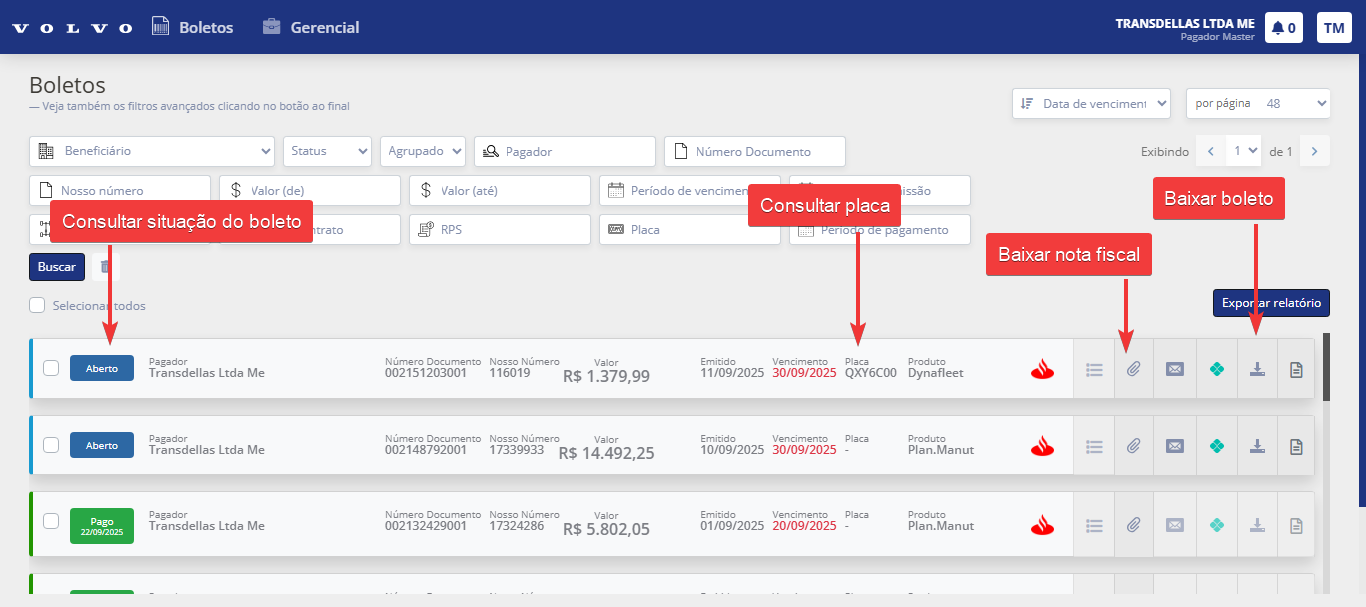This screenshot has width=1366, height=607.
Task: Open the Data de vencimento sort dropdown
Action: click(x=1090, y=103)
